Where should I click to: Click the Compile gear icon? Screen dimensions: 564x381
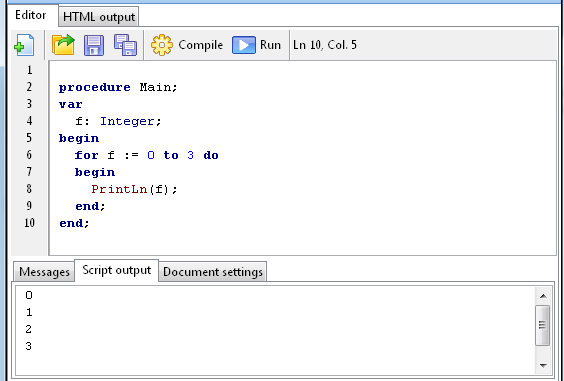point(162,45)
